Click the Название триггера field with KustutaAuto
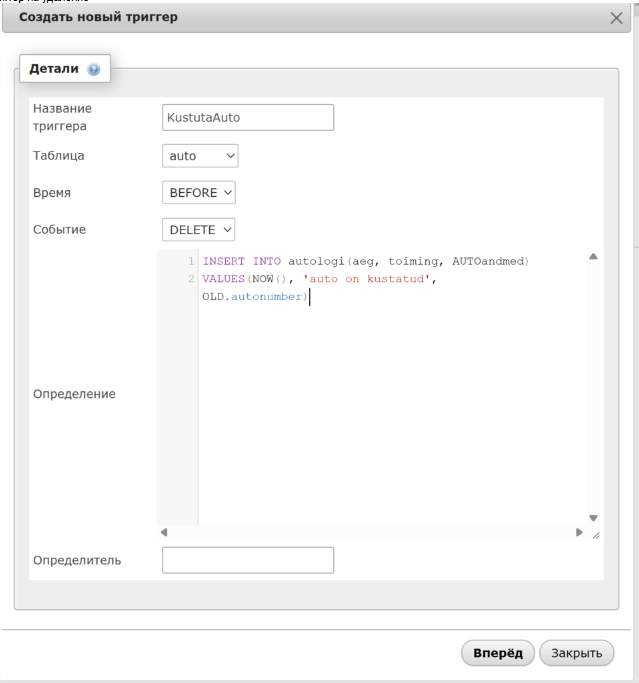The width and height of the screenshot is (639, 683). (x=247, y=117)
